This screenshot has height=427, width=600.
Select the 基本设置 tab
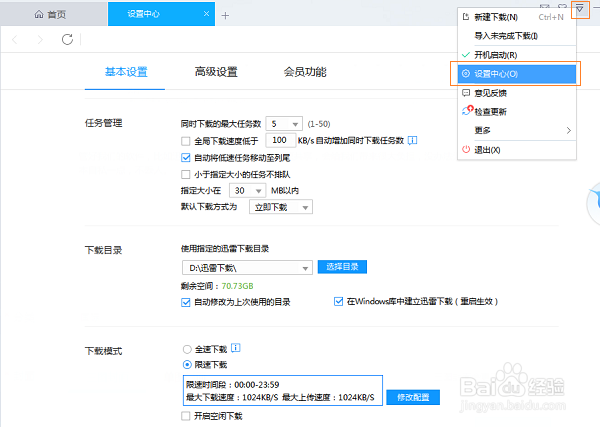(126, 72)
